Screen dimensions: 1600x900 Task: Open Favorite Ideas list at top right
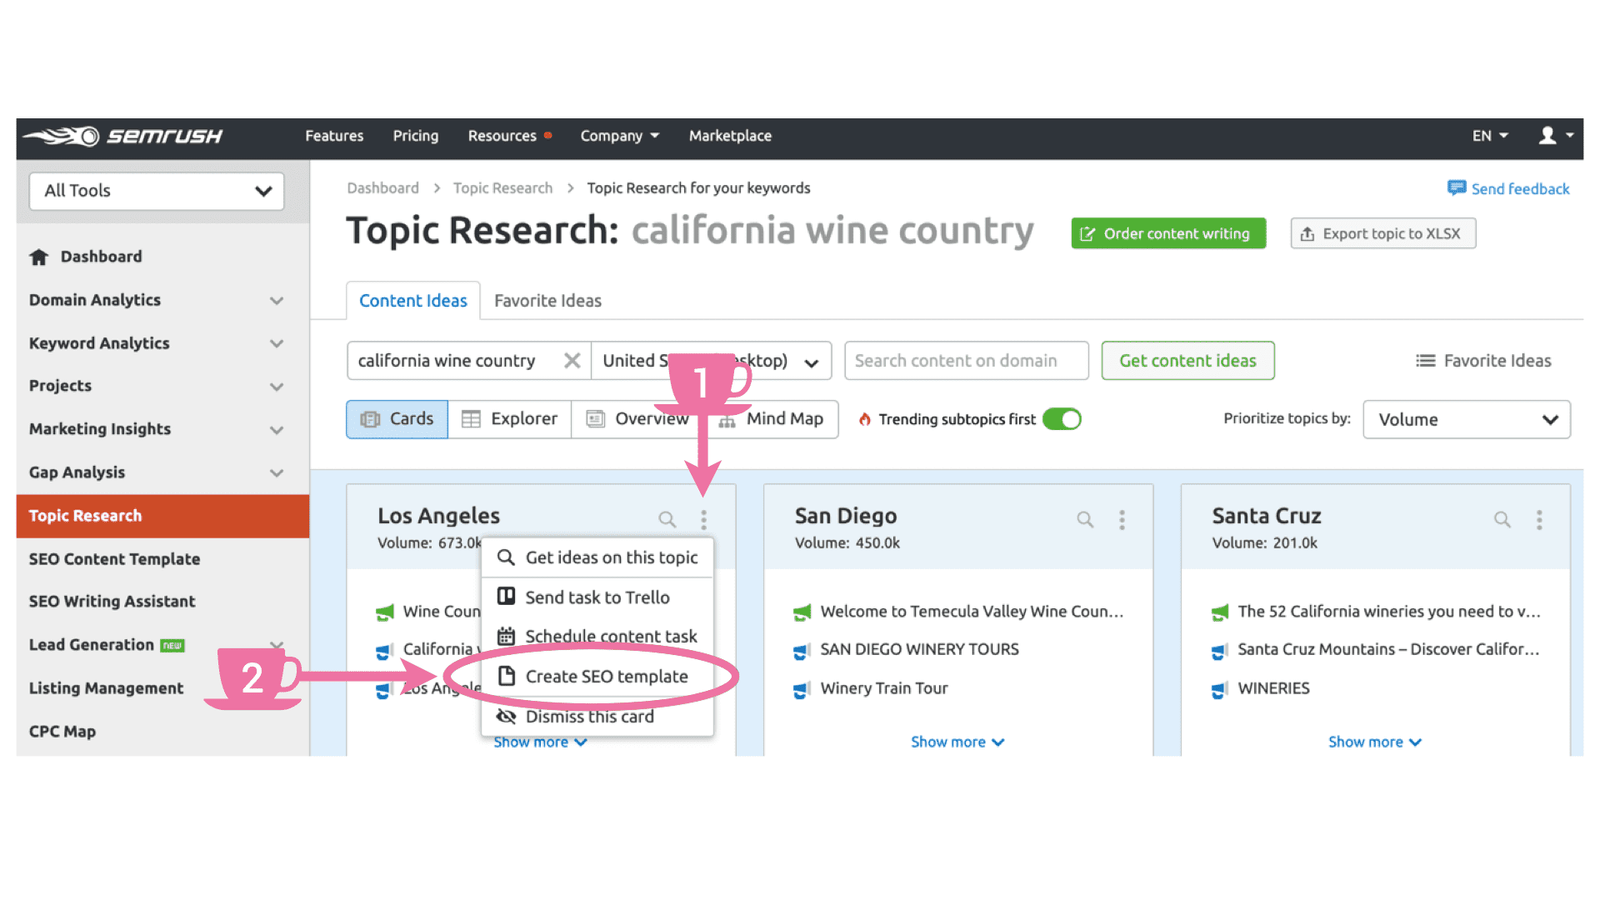pyautogui.click(x=1483, y=360)
